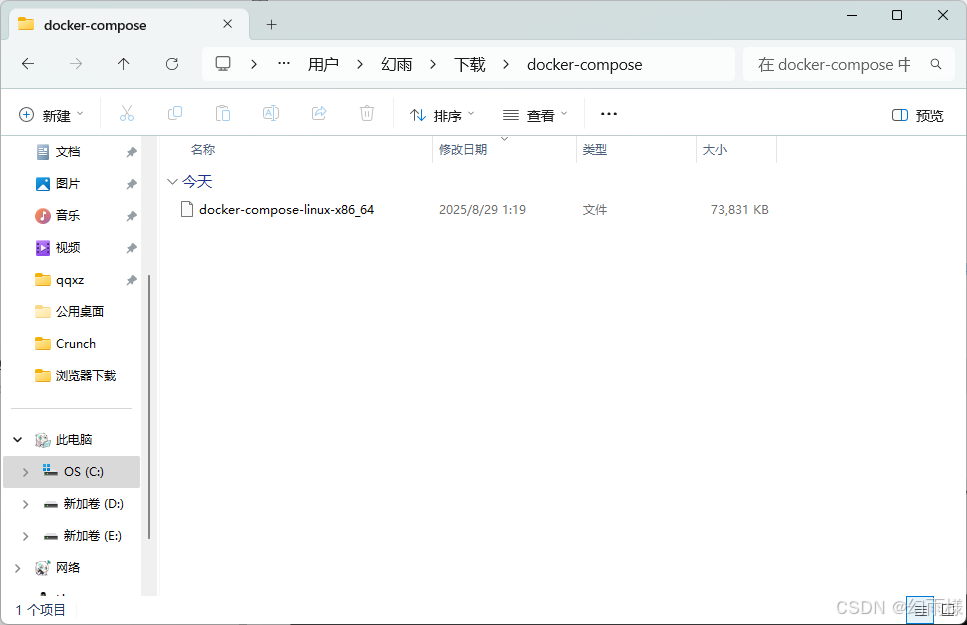Switch to large thumbnails view icon
967x625 pixels.
(949, 610)
